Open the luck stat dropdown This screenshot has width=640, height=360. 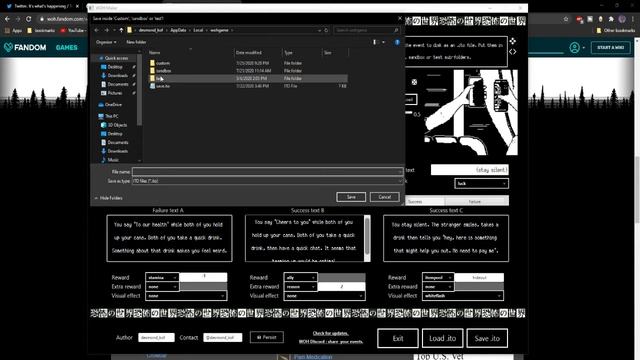click(x=481, y=184)
